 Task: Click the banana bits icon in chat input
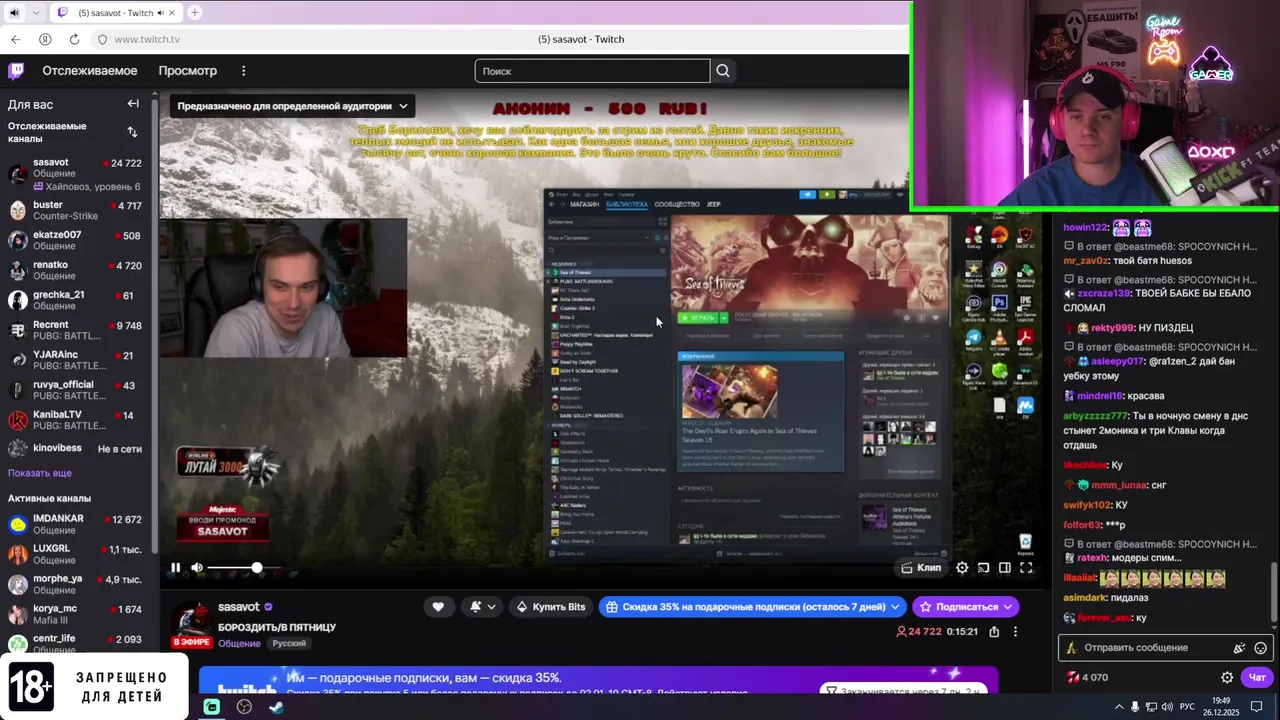(x=1072, y=648)
